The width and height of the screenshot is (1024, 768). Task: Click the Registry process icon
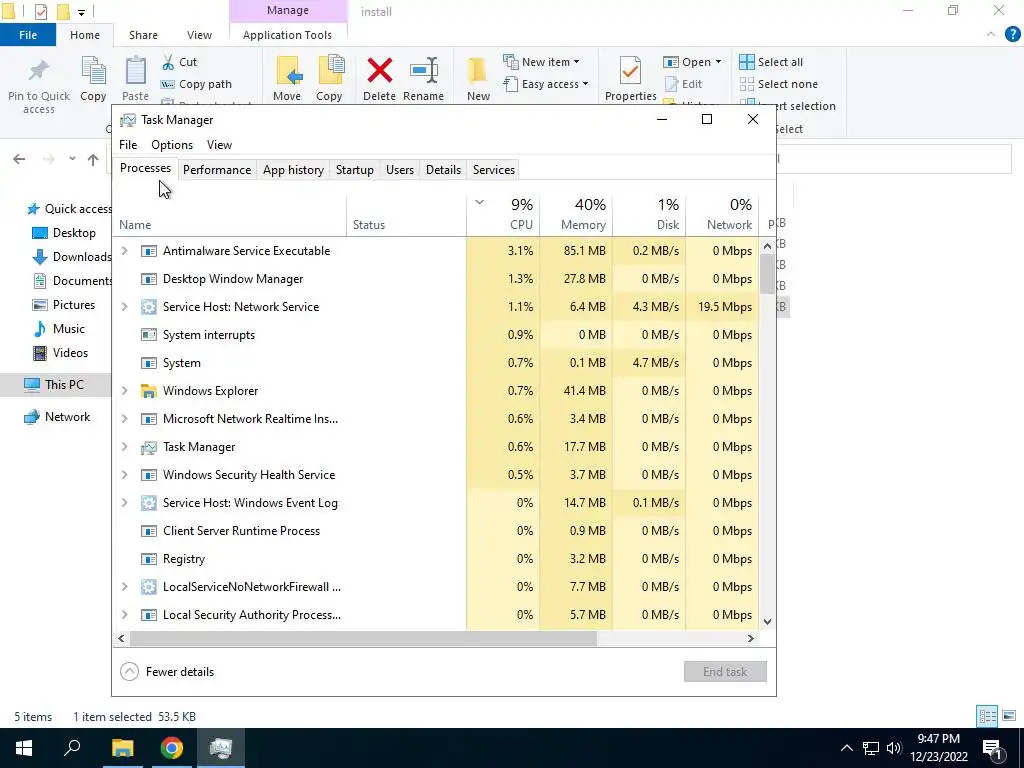click(149, 559)
